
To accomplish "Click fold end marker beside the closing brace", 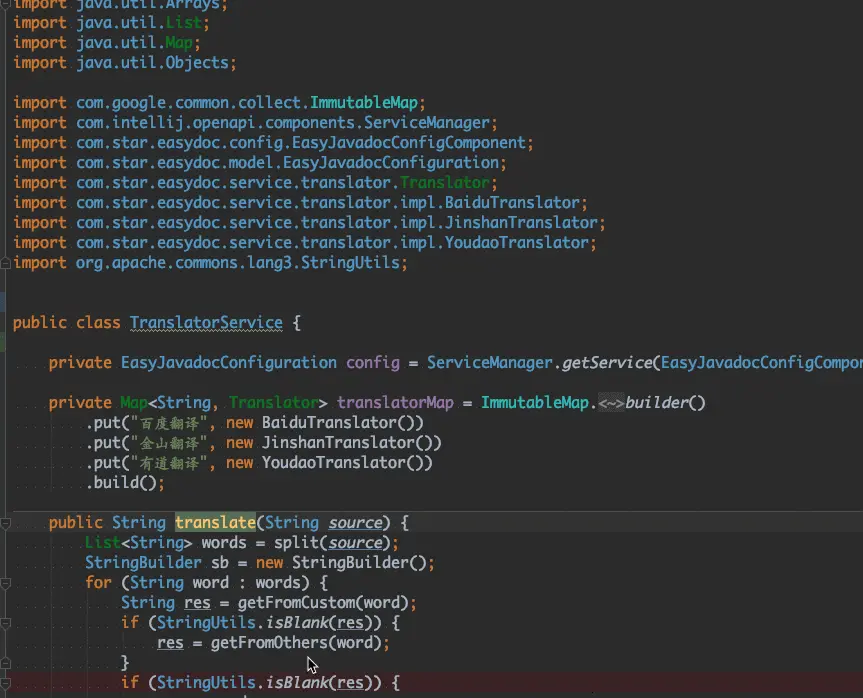I will (6, 663).
